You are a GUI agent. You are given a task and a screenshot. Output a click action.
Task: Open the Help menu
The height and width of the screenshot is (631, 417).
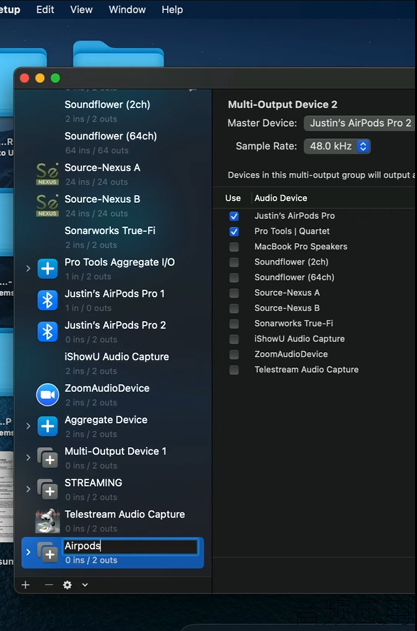pyautogui.click(x=172, y=9)
